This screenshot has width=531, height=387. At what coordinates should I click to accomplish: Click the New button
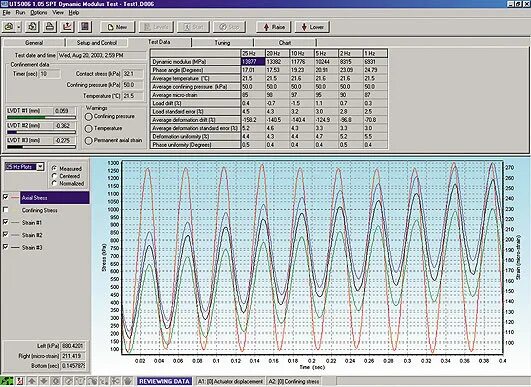pos(117,27)
